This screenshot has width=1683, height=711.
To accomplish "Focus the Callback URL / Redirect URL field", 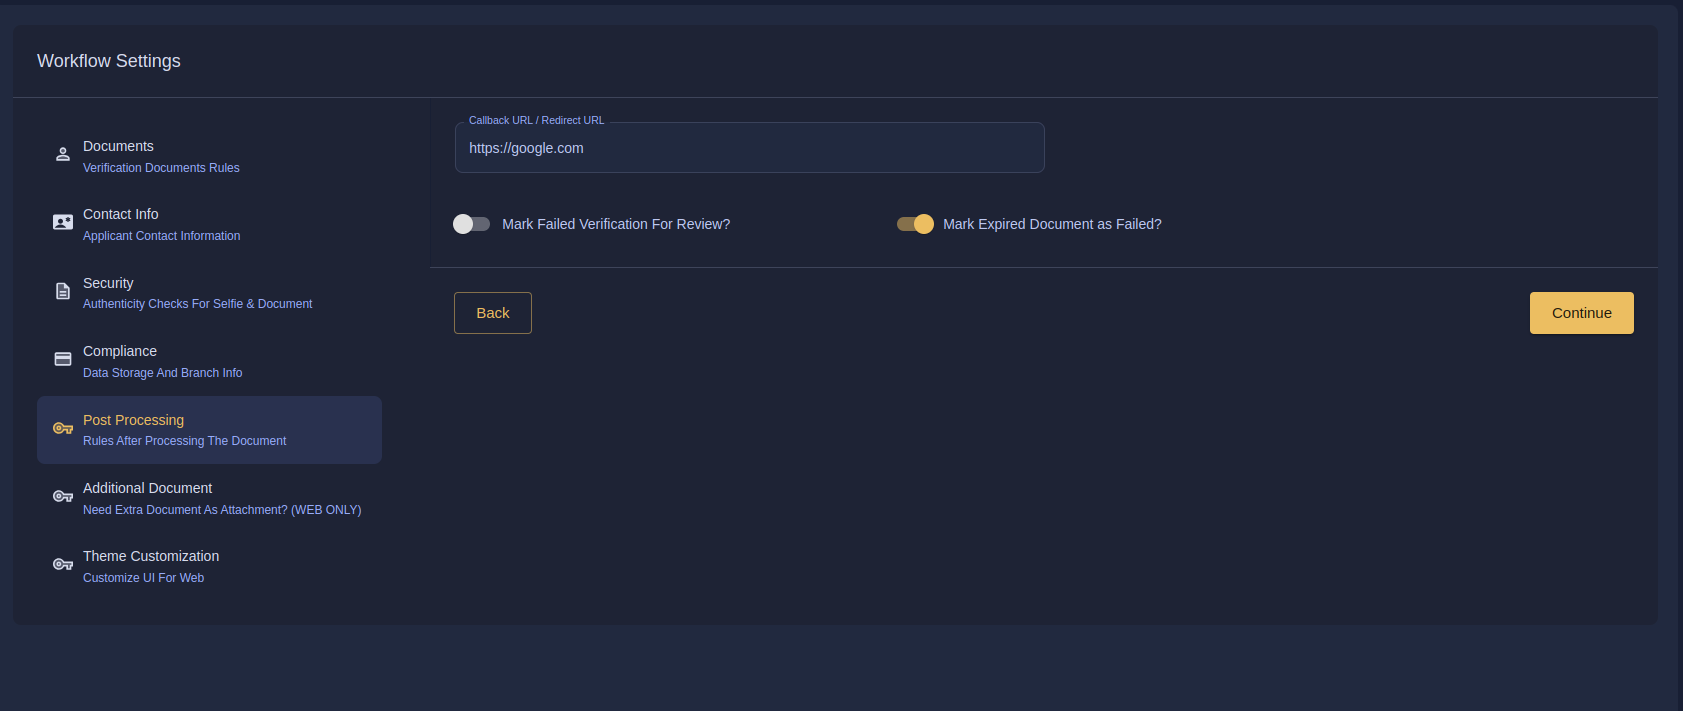I will coord(749,148).
